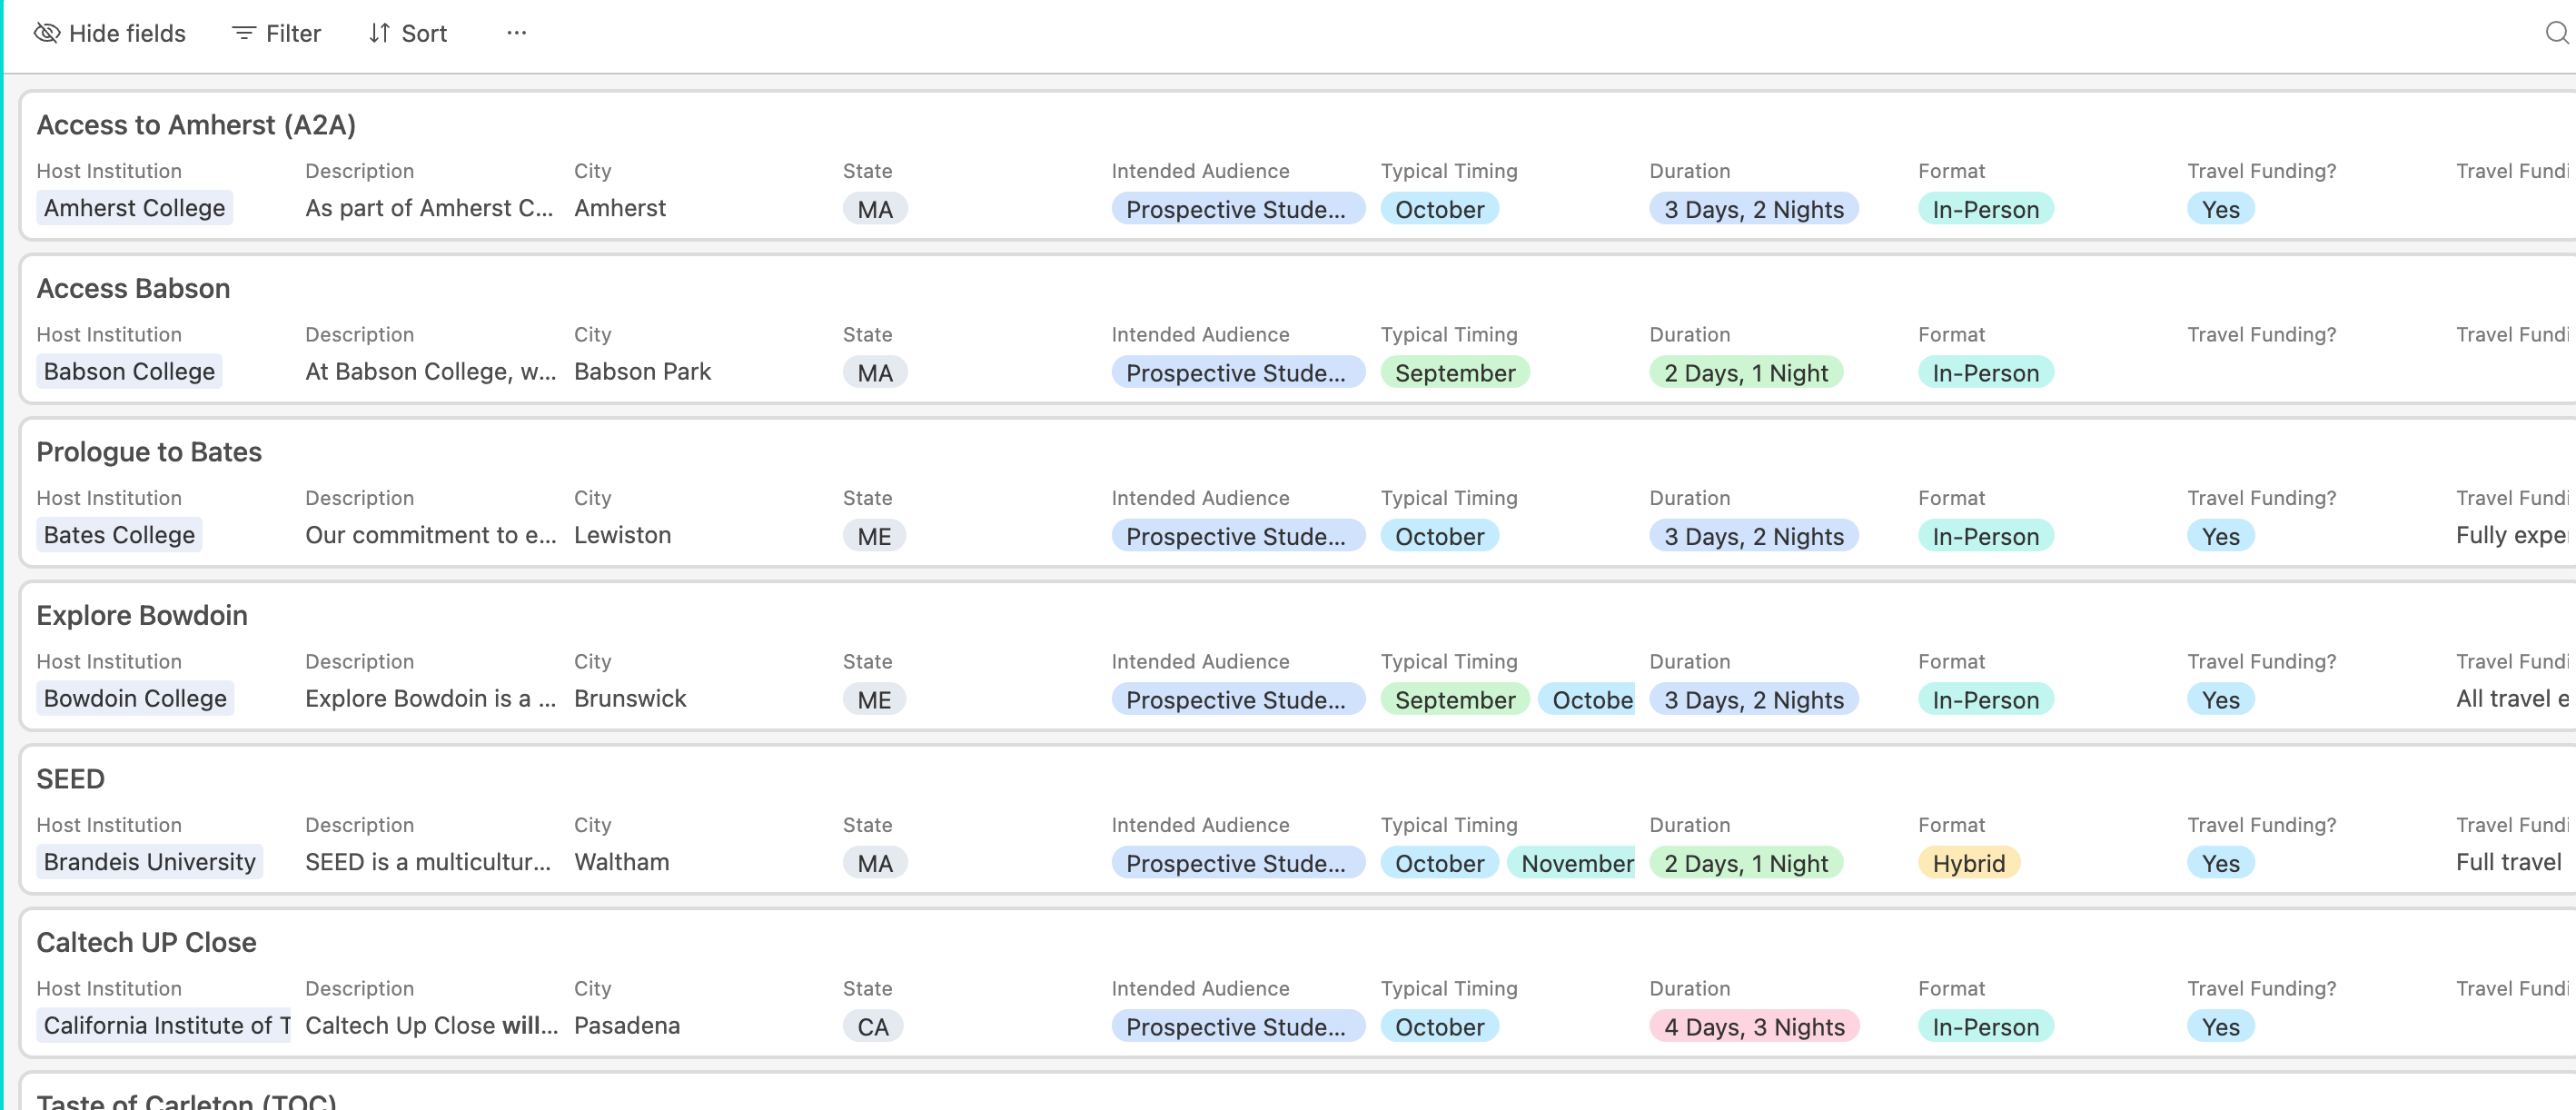The image size is (2576, 1110).
Task: Click Yes travel funding tag for Amherst
Action: pyautogui.click(x=2221, y=209)
